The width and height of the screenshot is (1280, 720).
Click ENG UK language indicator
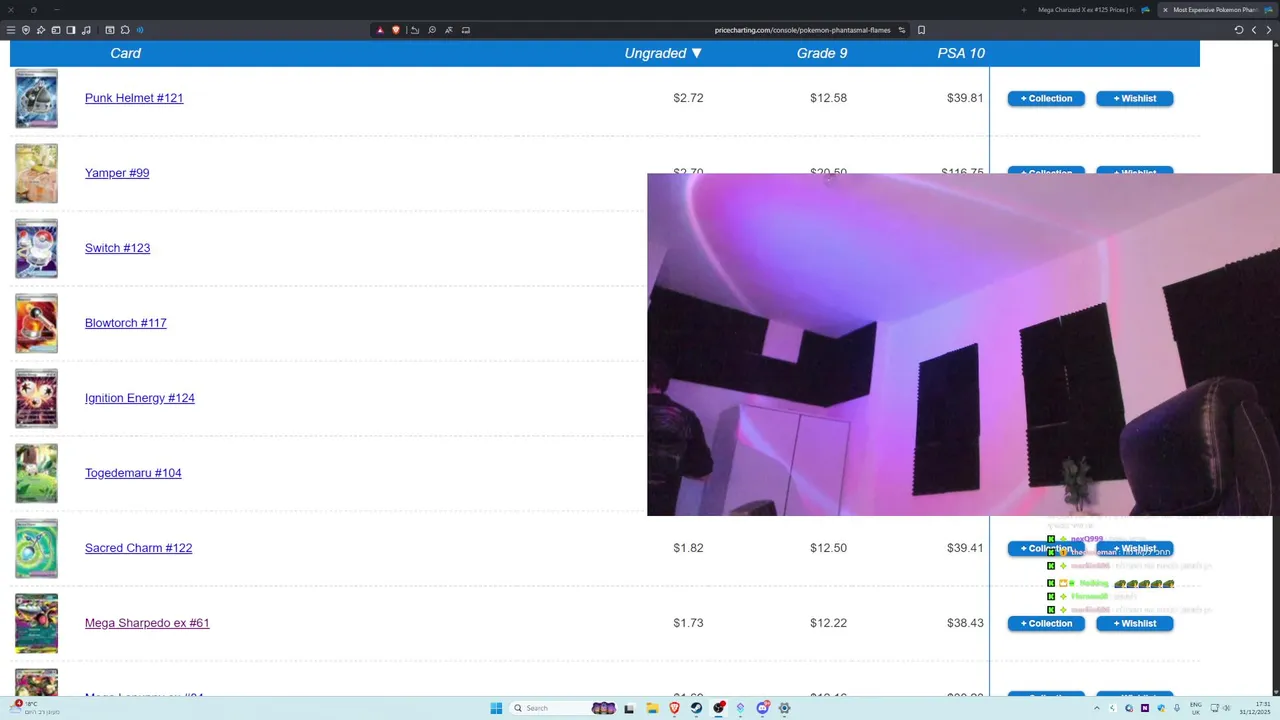point(1196,708)
